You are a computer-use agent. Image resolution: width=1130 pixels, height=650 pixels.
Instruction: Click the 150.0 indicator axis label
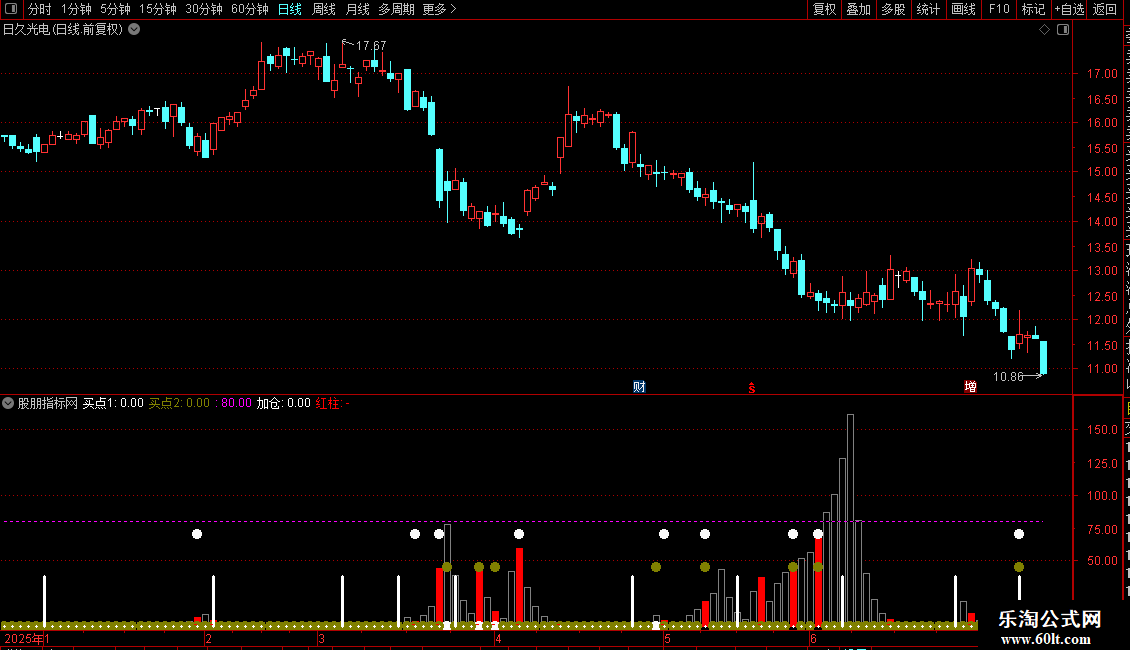tap(1102, 429)
